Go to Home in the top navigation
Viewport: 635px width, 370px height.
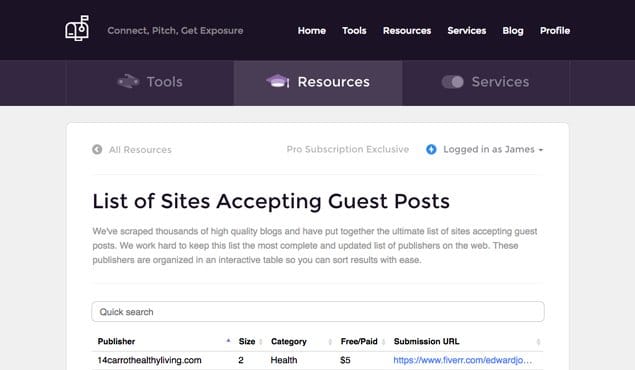pos(311,31)
